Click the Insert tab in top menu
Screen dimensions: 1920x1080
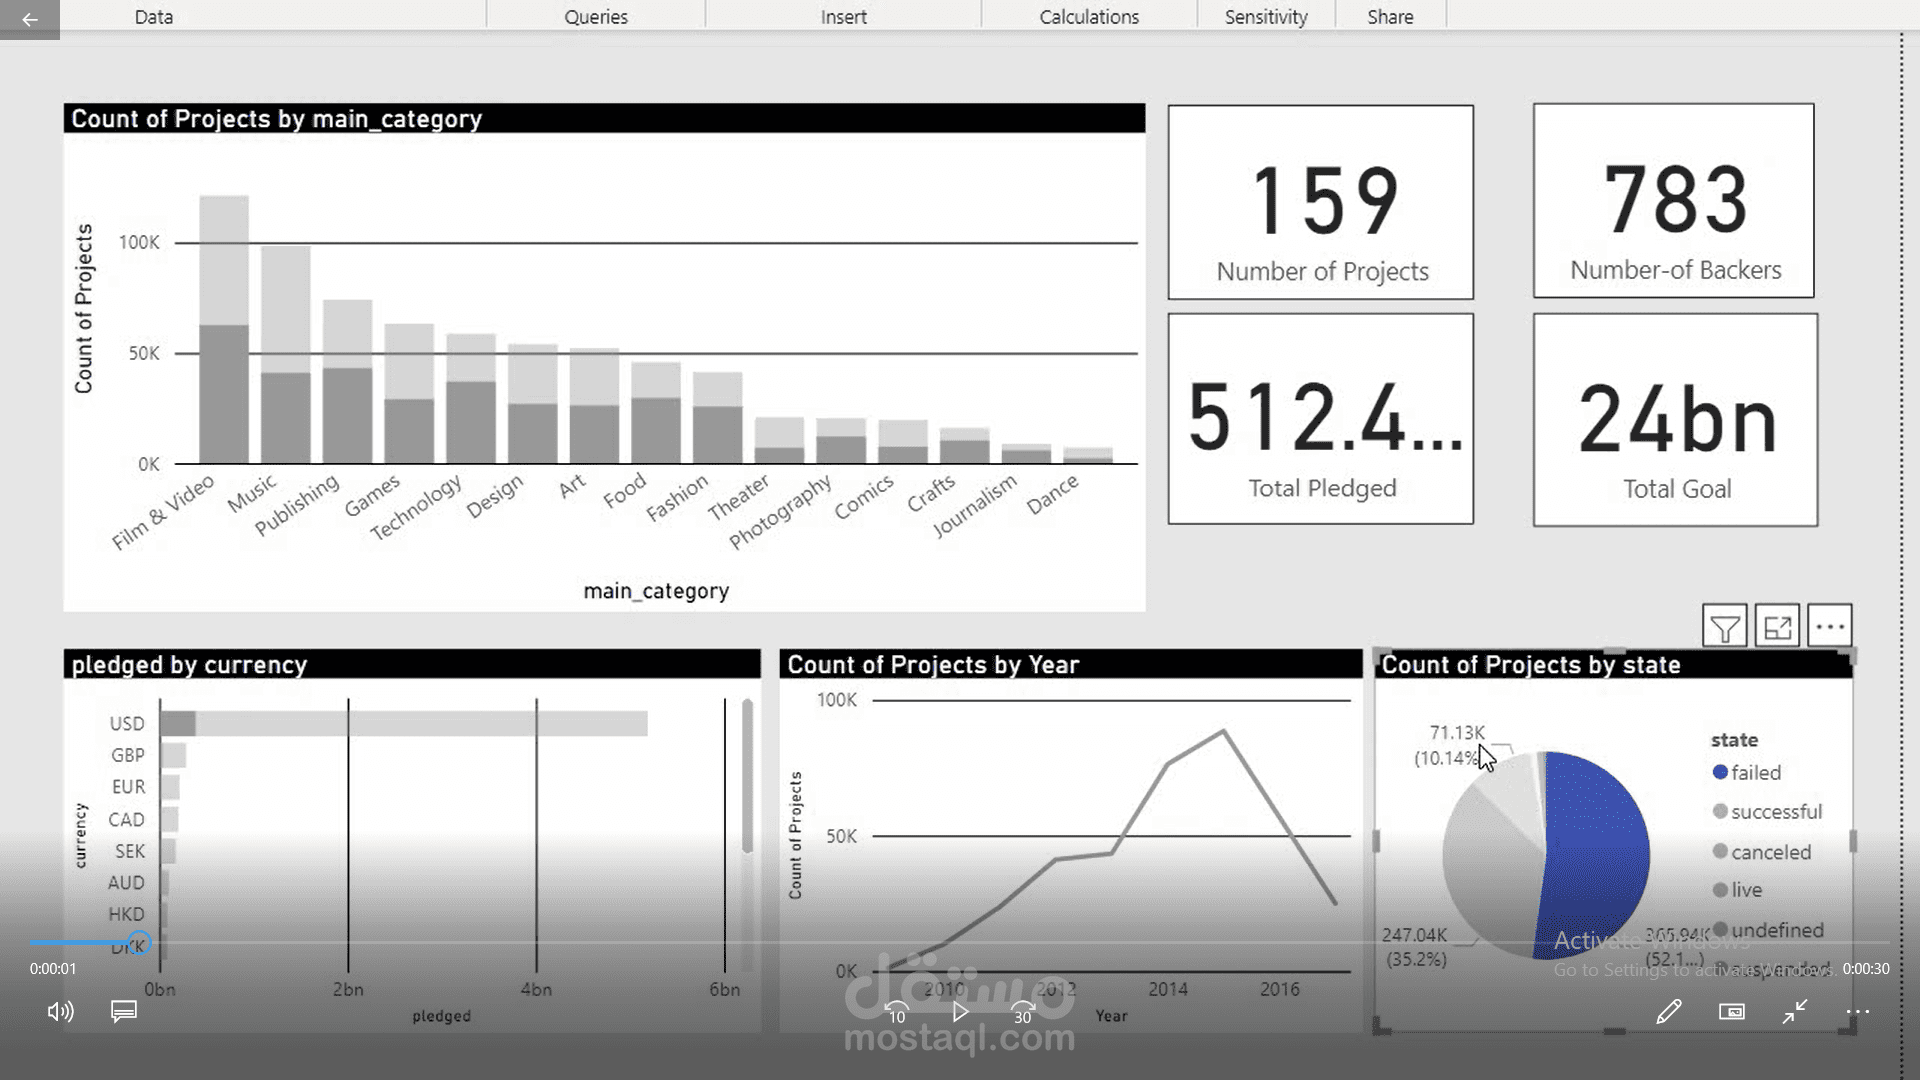(x=843, y=16)
